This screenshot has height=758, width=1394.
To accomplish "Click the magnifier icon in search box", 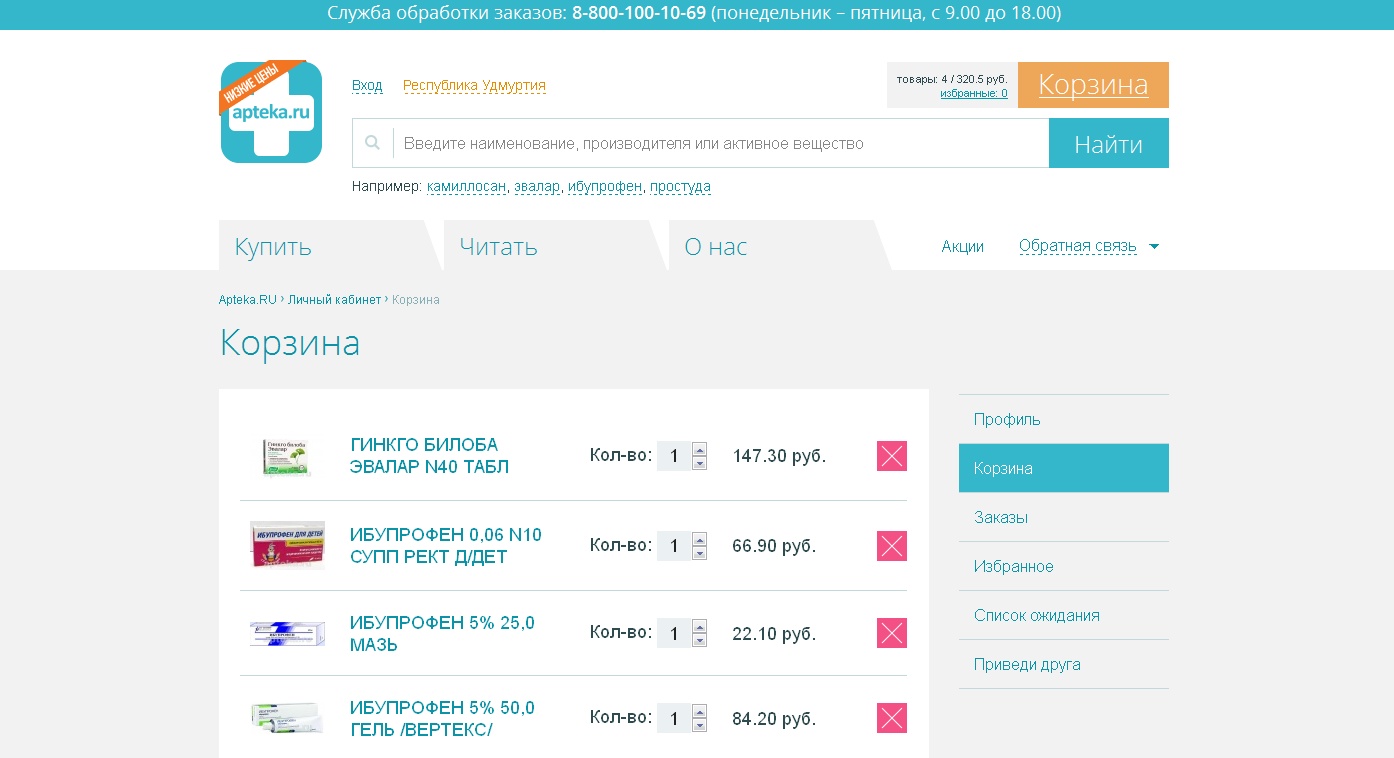I will pos(372,143).
